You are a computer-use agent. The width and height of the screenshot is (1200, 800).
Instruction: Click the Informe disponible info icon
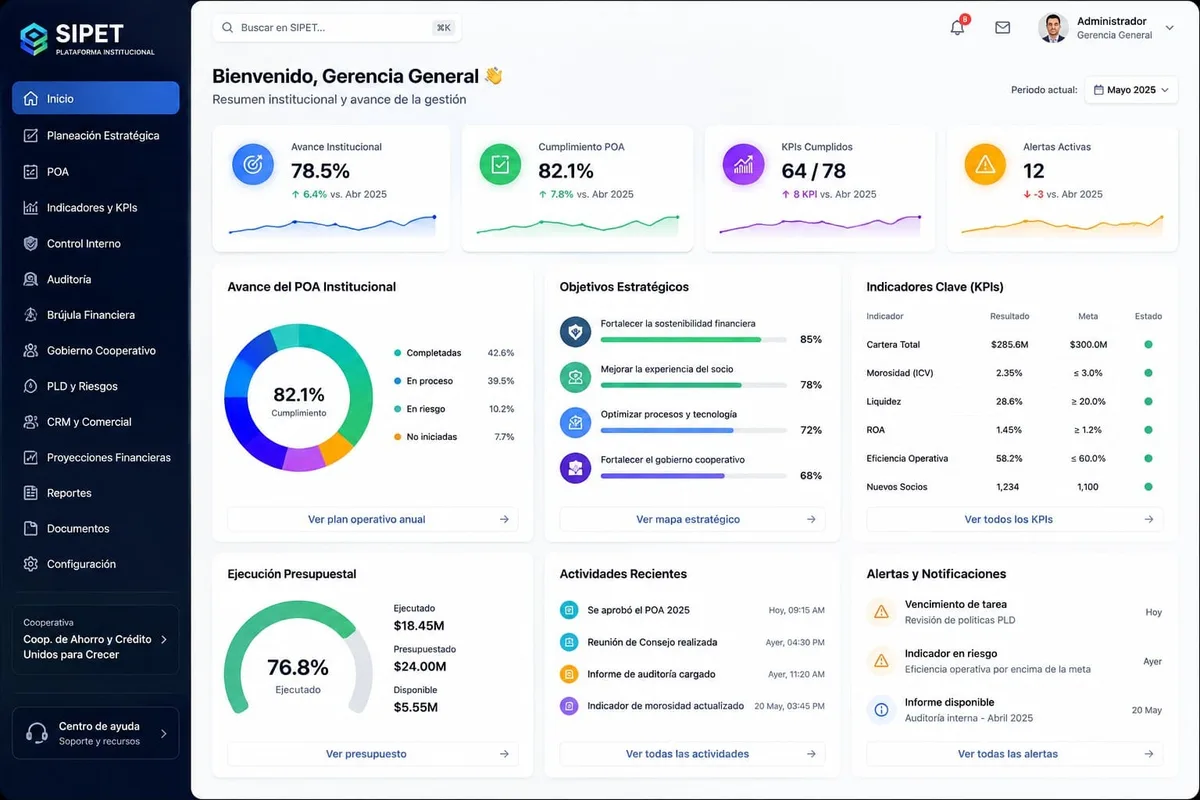[x=881, y=709]
